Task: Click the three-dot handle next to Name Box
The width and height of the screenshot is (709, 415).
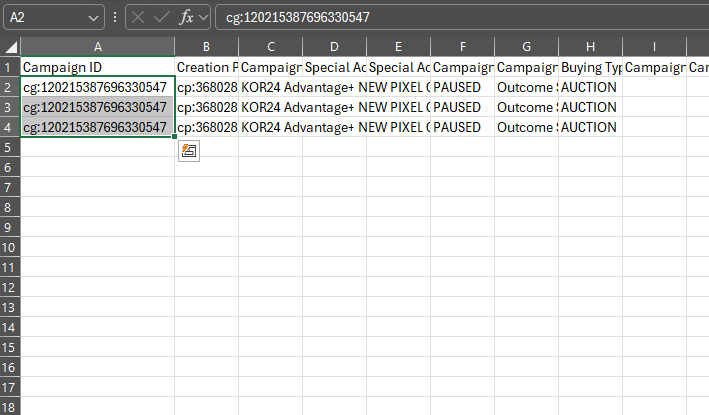Action: (114, 17)
